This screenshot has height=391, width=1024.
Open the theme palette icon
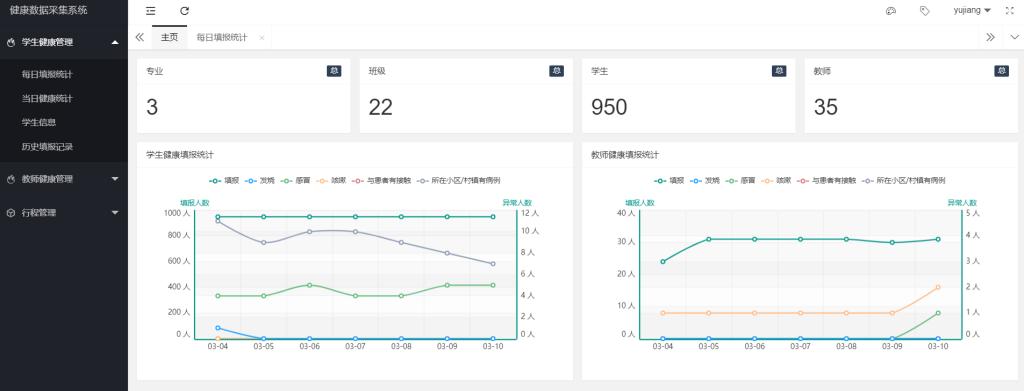point(891,11)
